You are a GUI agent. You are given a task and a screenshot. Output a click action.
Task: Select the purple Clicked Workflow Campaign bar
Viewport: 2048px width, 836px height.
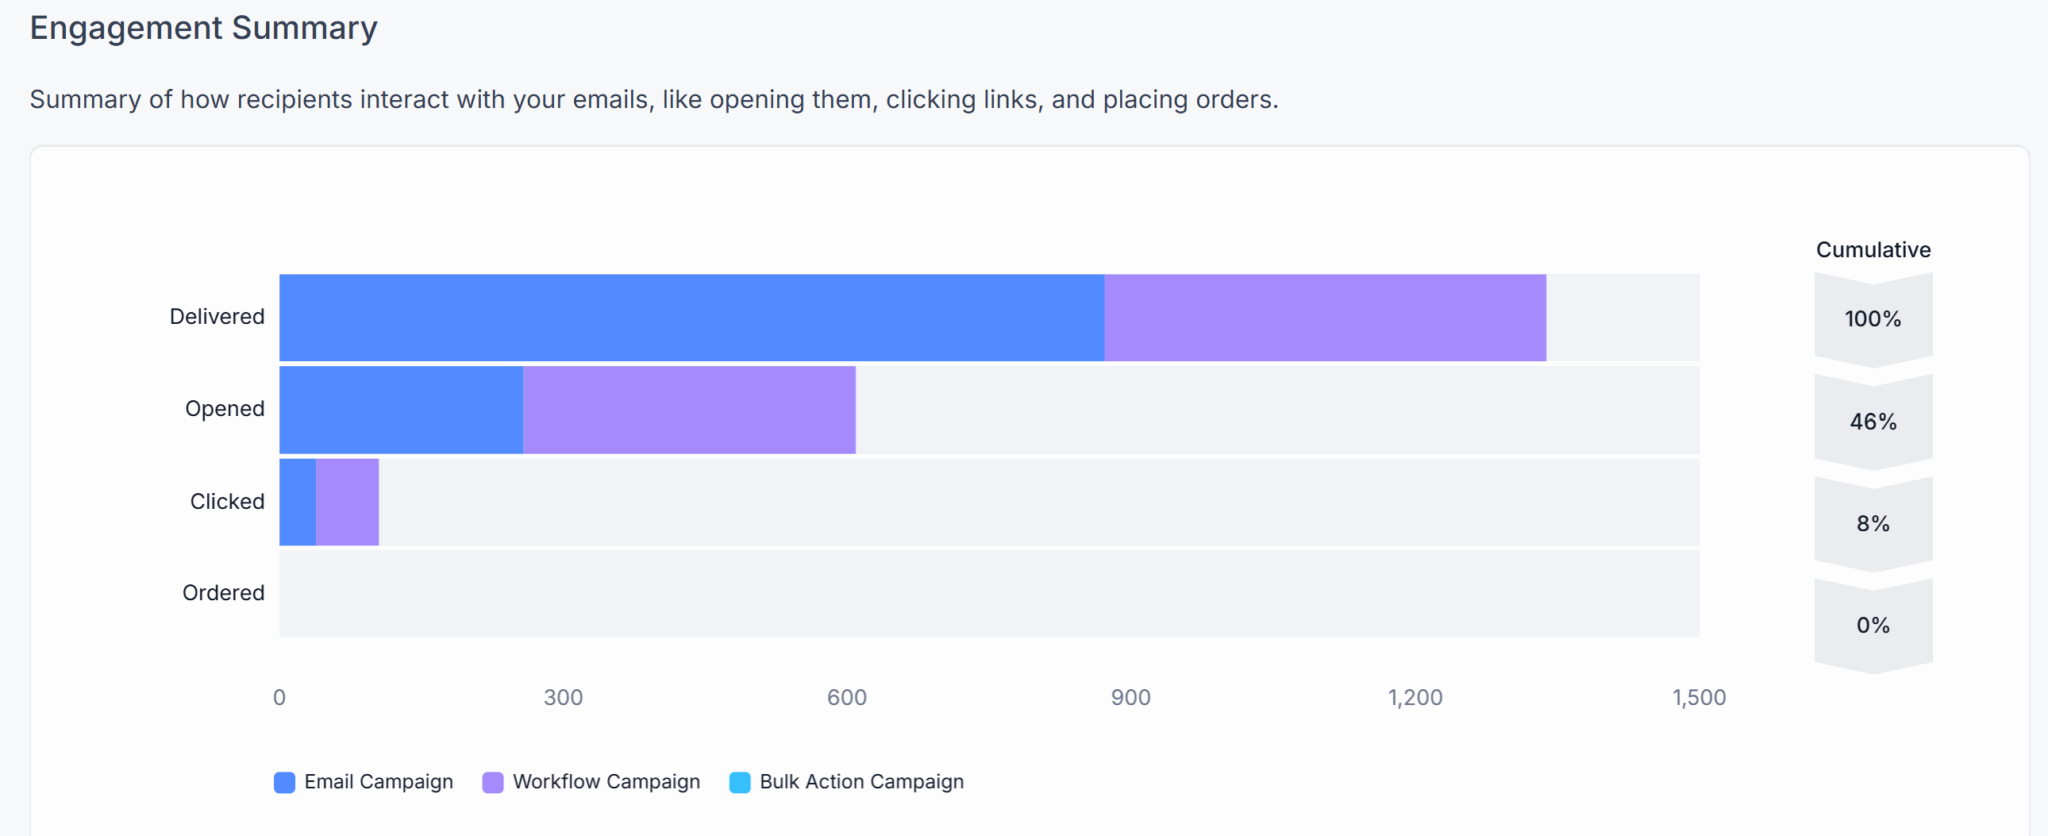point(347,502)
